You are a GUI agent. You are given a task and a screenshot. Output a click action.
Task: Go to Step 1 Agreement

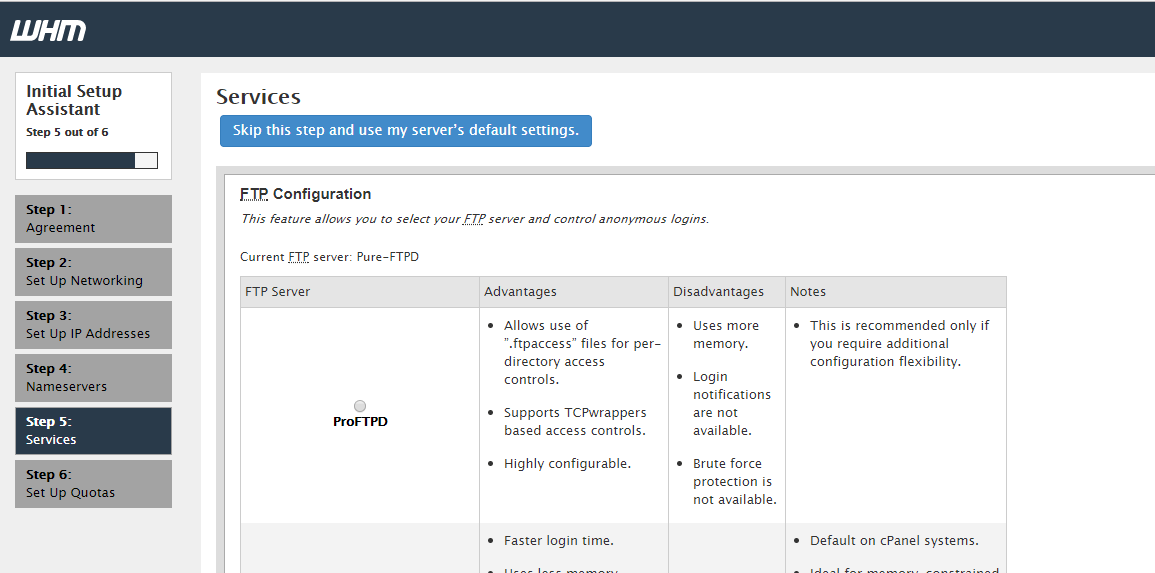94,219
